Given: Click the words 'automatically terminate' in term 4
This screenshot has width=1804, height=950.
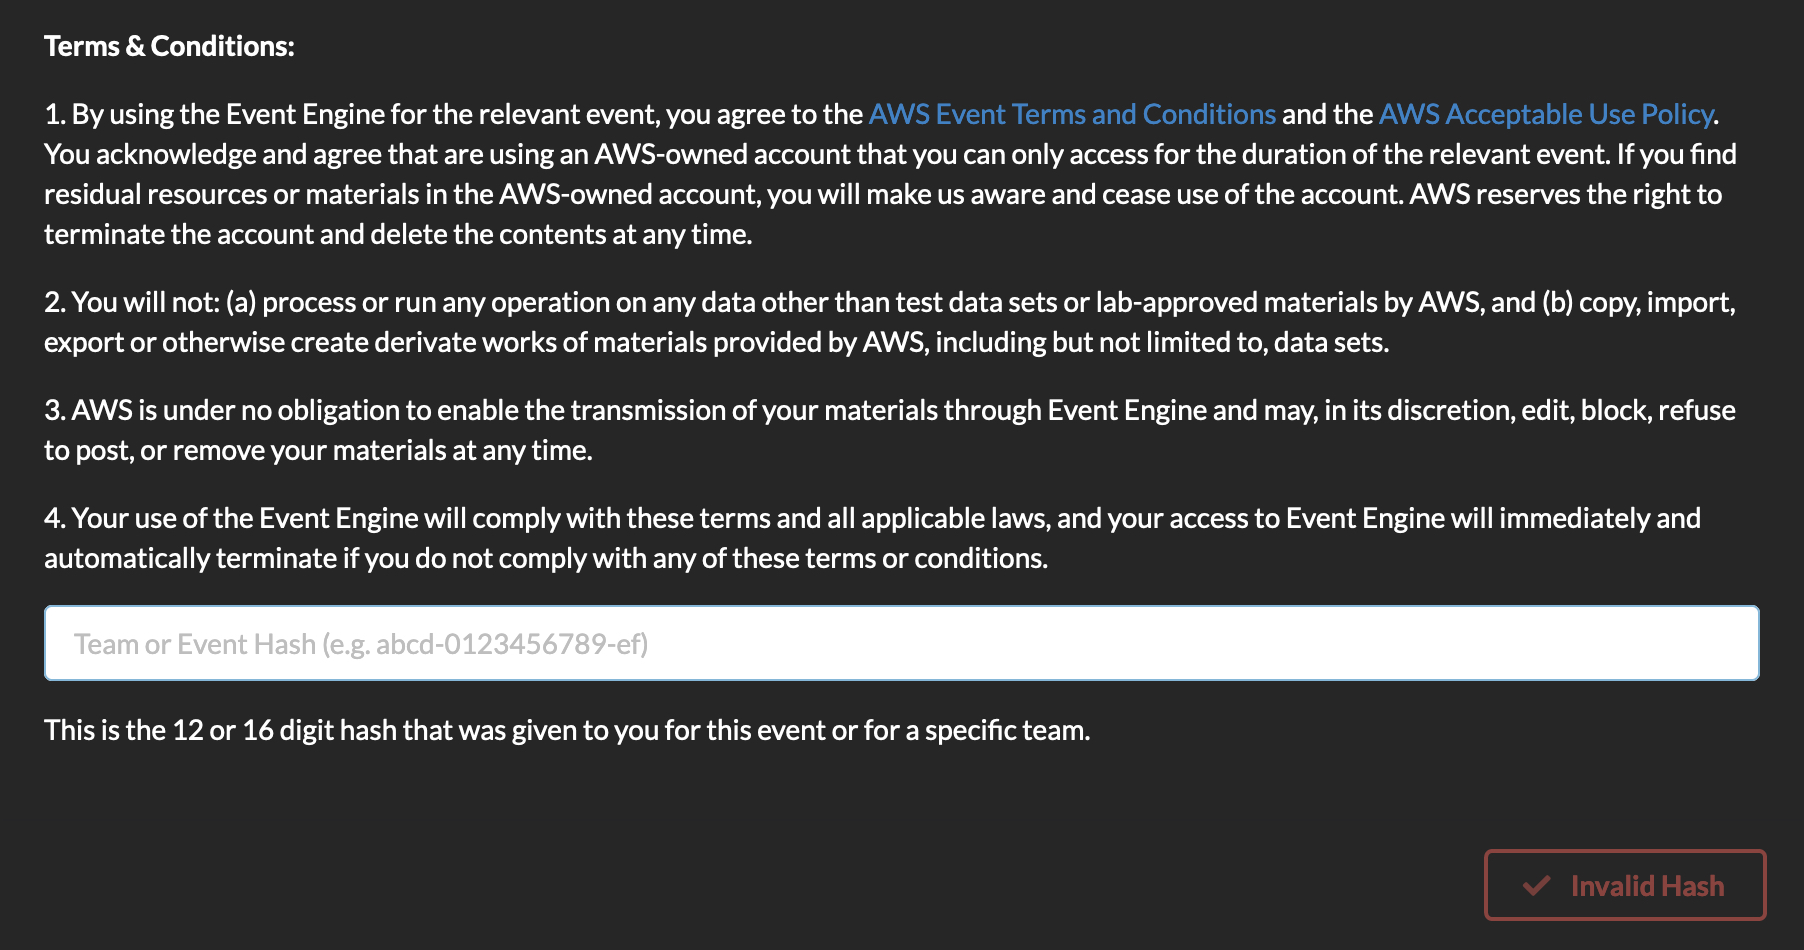Looking at the screenshot, I should tap(190, 558).
